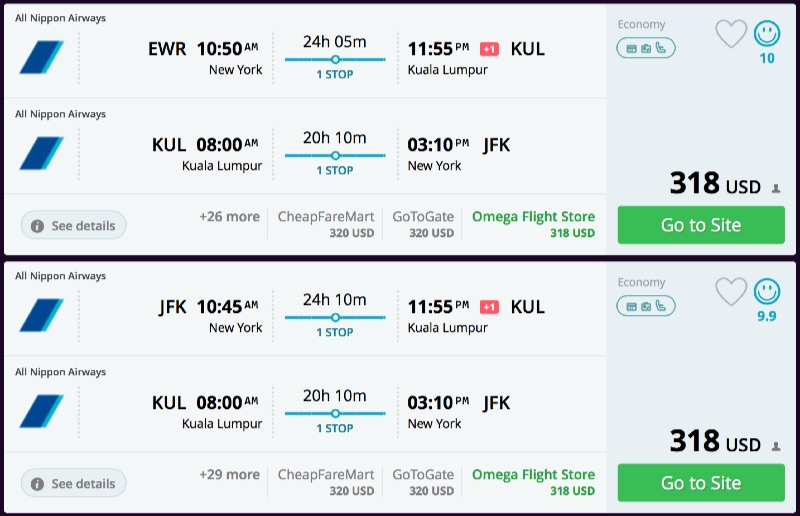The image size is (800, 516).
Task: Show the +26 more booking options
Action: pos(229,217)
